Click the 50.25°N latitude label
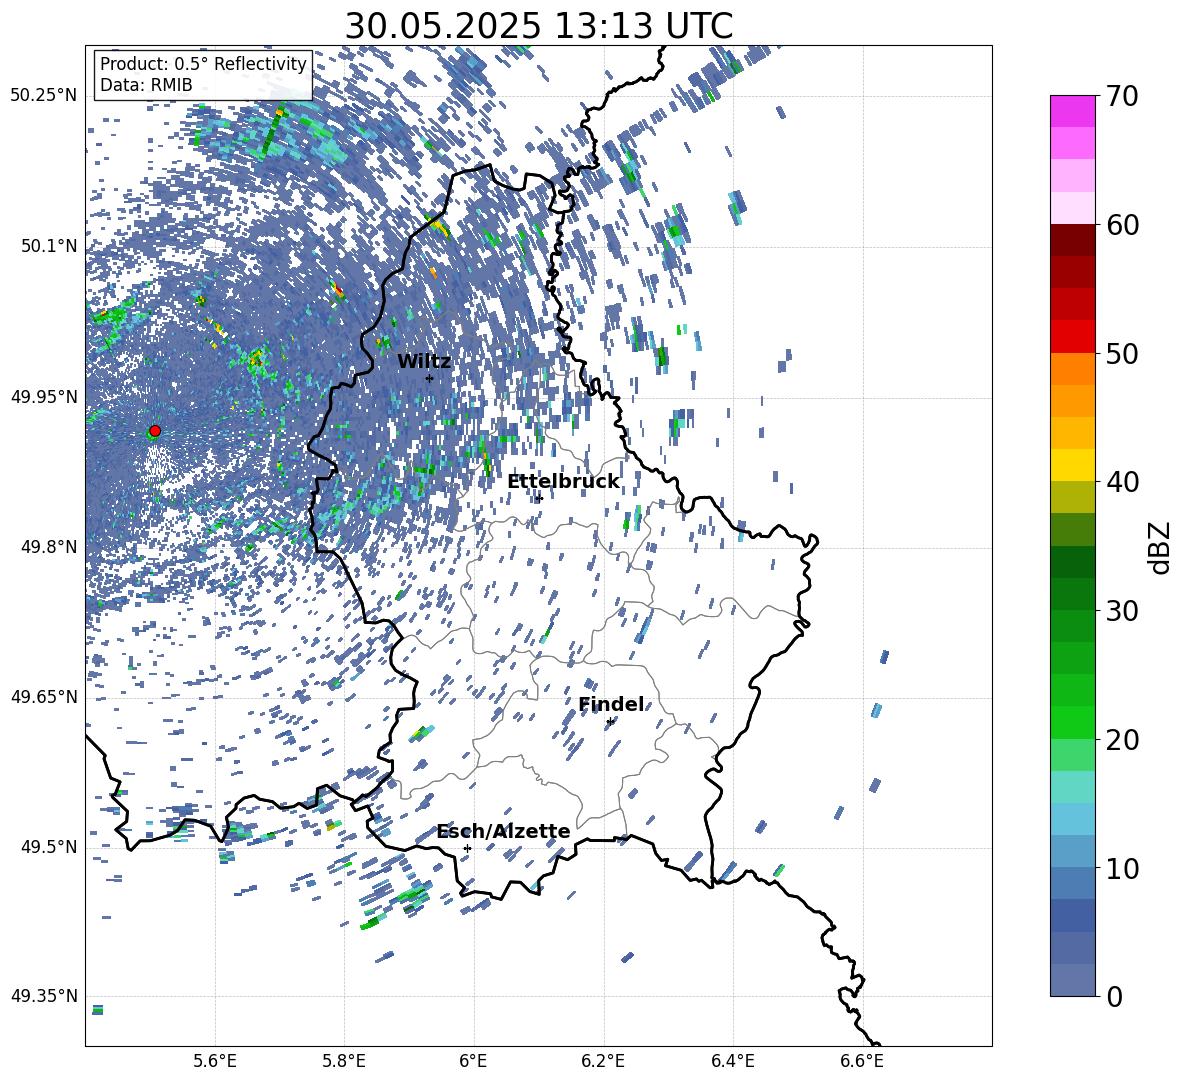Image resolution: width=1184 pixels, height=1081 pixels. click(44, 95)
